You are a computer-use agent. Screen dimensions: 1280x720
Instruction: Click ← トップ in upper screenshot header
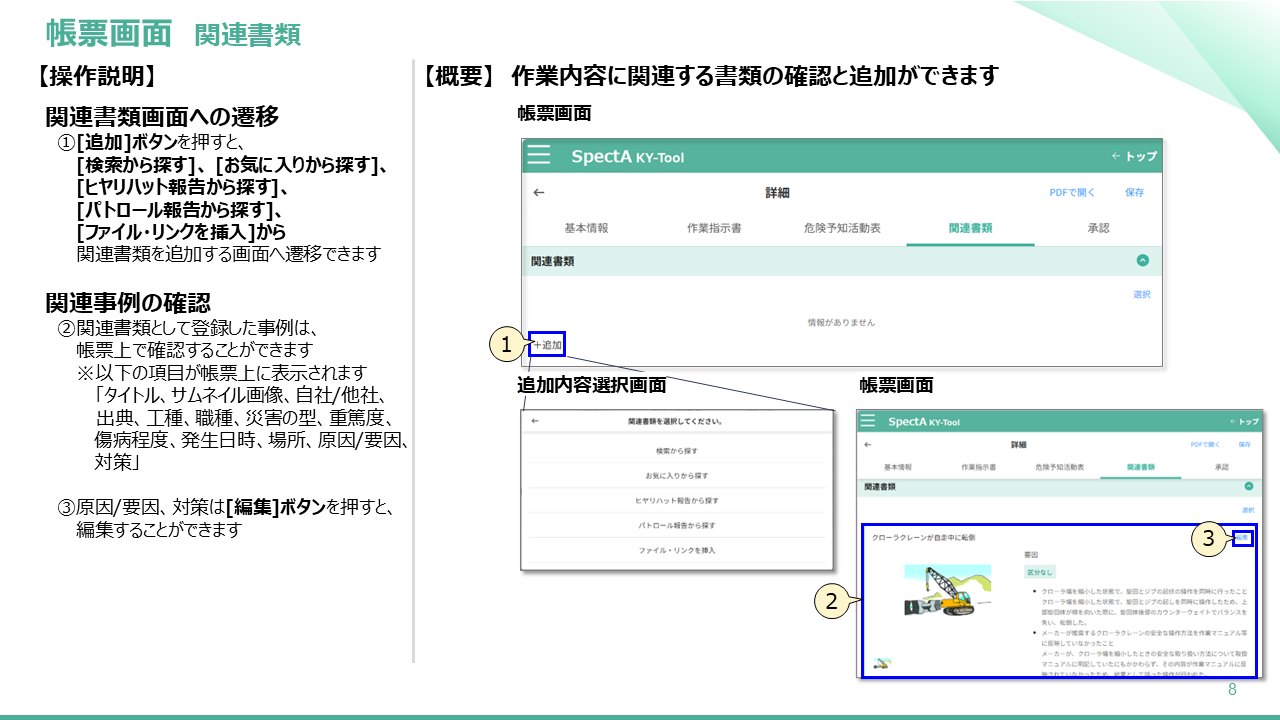tap(1133, 157)
